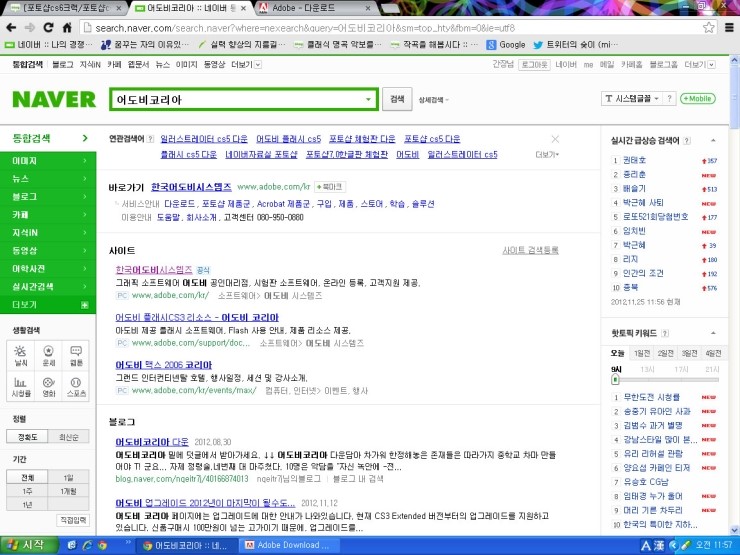Image resolution: width=740 pixels, height=555 pixels.
Task: Open 어도비 플래시CS3 리소스 result link
Action: pos(197,318)
